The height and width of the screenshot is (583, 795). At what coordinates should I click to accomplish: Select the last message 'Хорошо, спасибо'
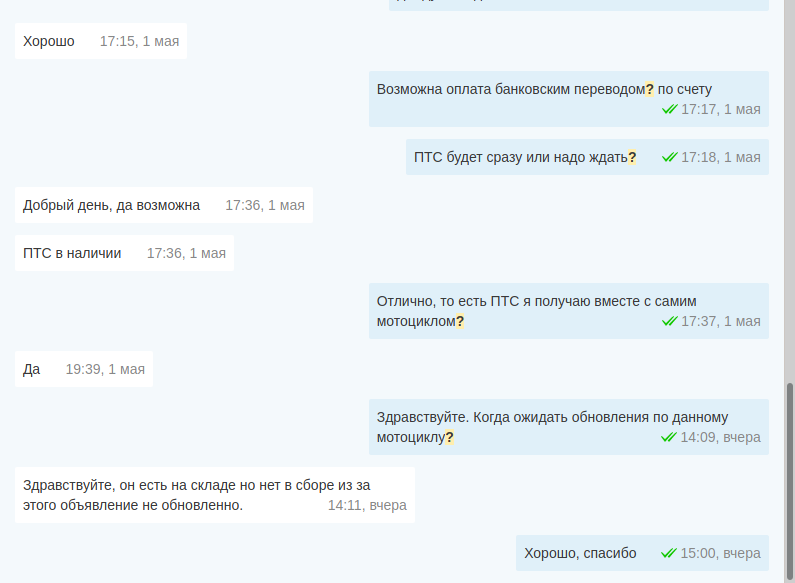point(580,553)
